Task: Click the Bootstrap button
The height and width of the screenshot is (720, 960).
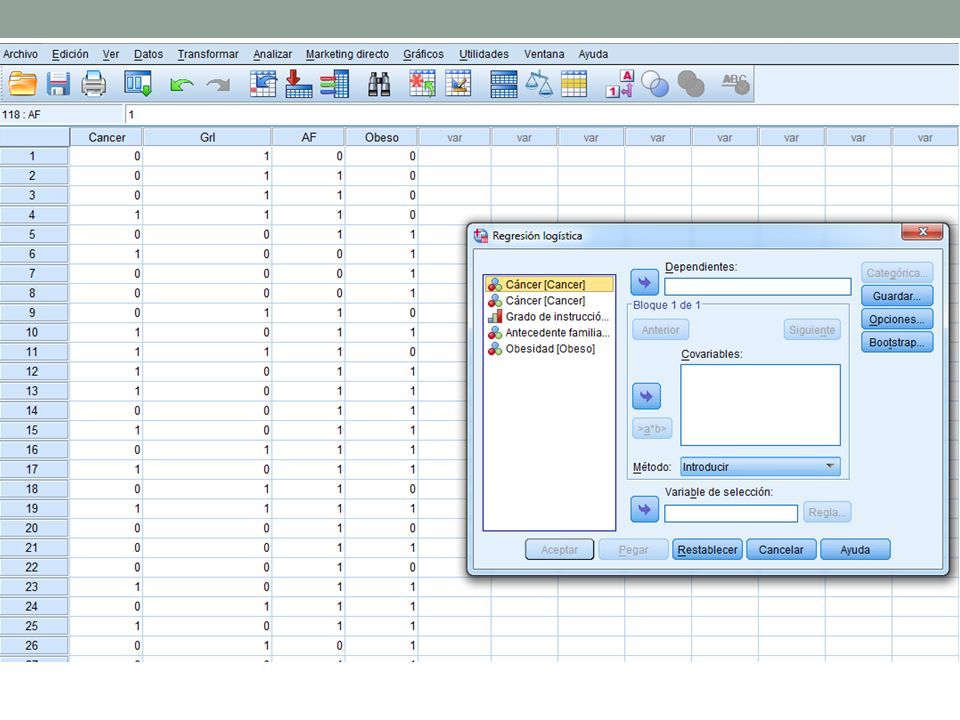Action: click(x=897, y=342)
